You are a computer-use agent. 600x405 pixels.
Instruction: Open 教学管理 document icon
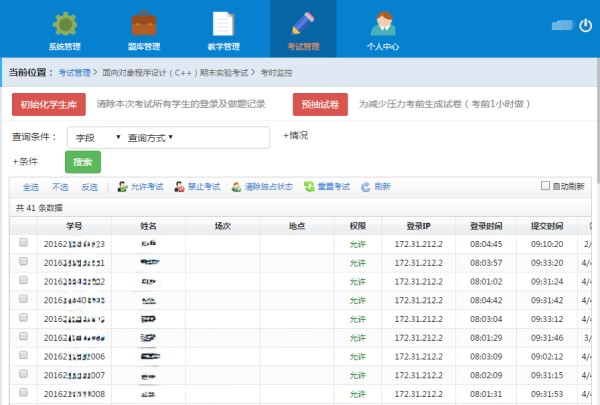point(223,23)
